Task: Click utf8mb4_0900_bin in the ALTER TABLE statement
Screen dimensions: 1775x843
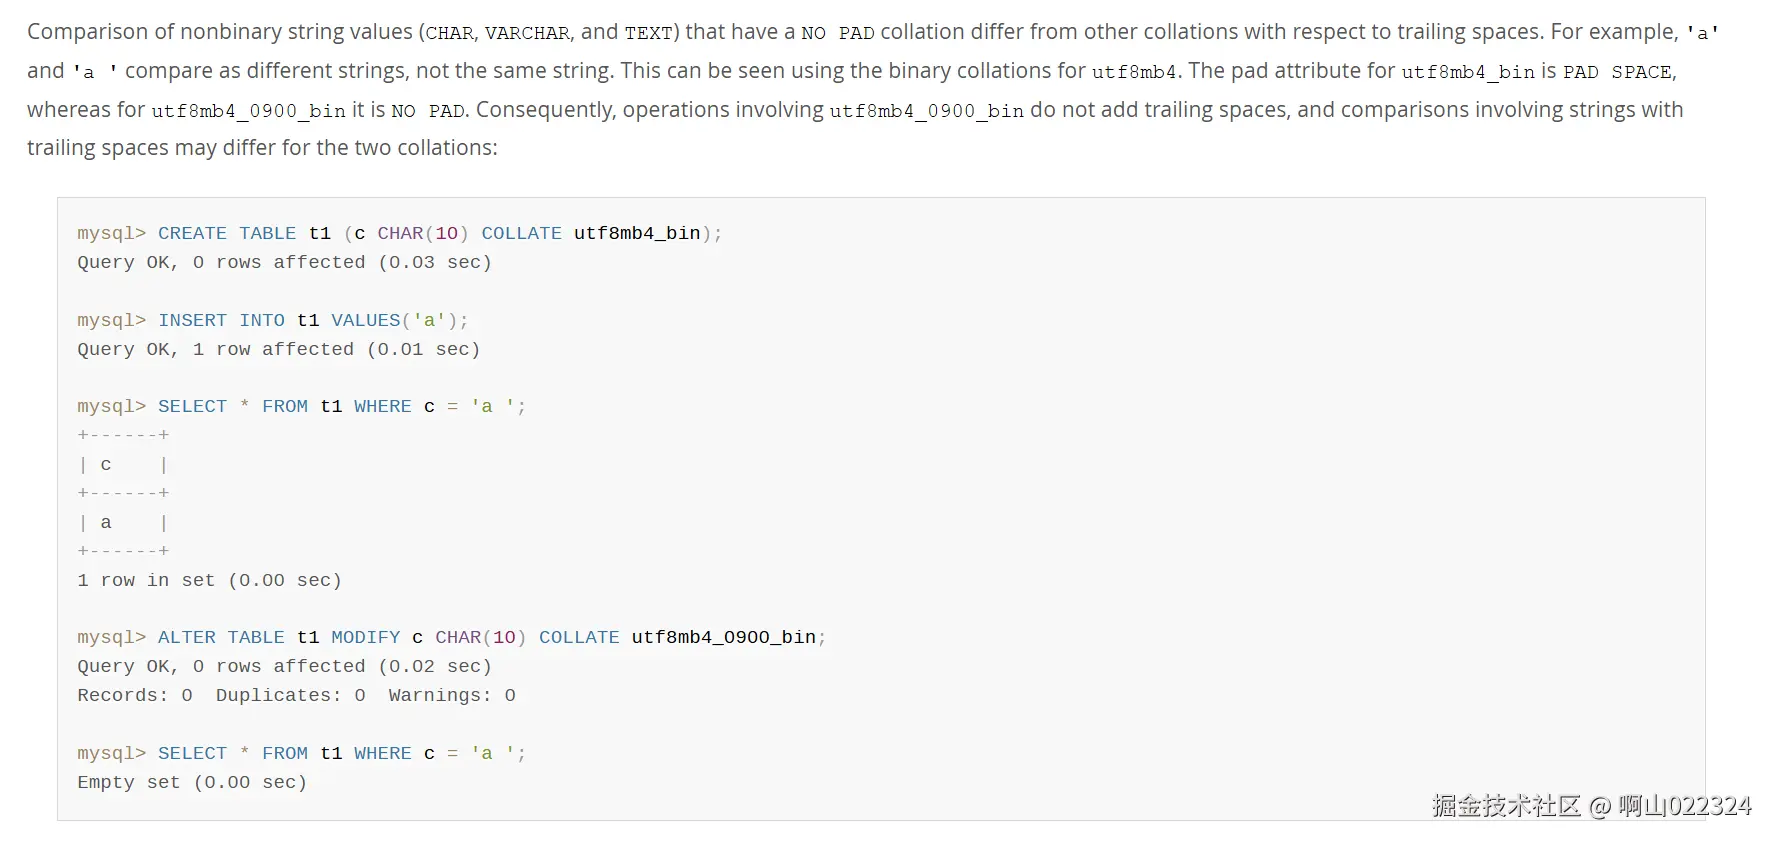Action: pos(723,637)
